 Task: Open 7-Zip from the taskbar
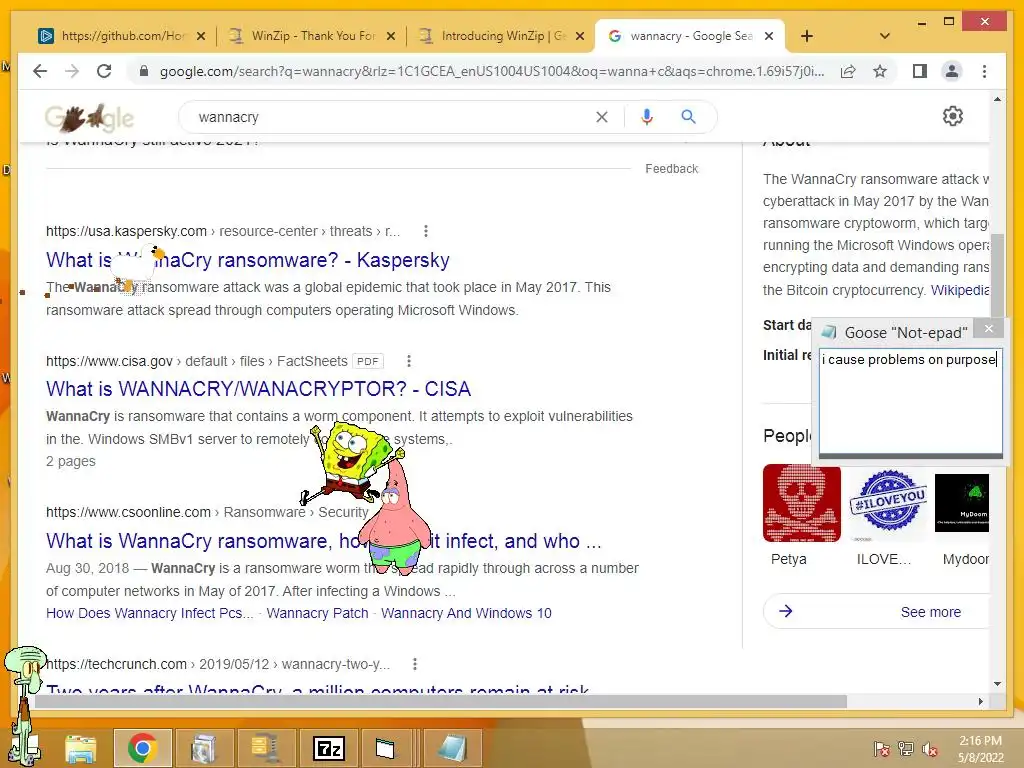328,748
